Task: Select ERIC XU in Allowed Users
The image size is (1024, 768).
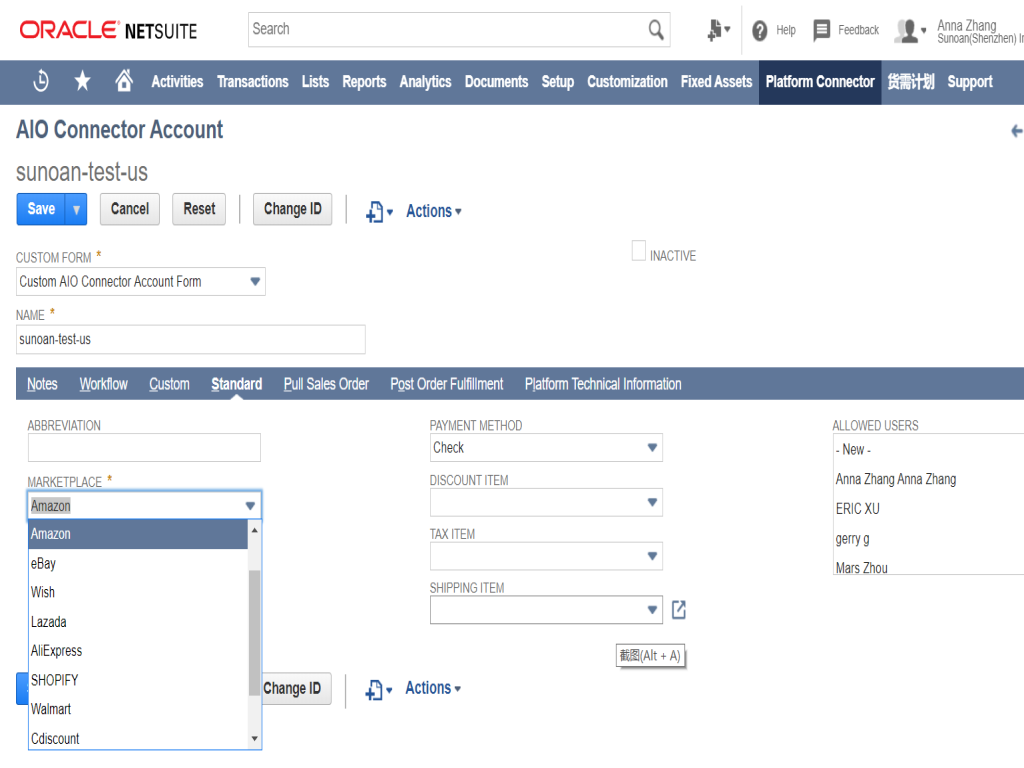Action: 857,509
